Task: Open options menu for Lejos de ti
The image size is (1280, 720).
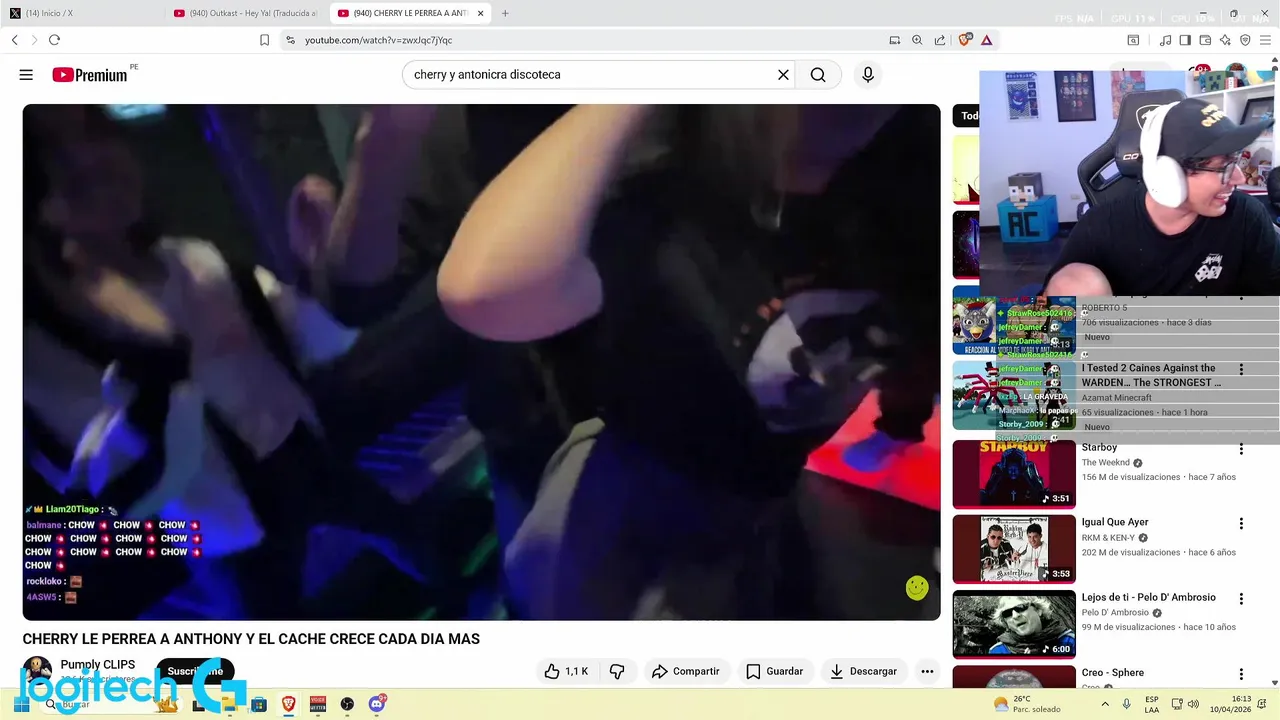Action: [1241, 599]
